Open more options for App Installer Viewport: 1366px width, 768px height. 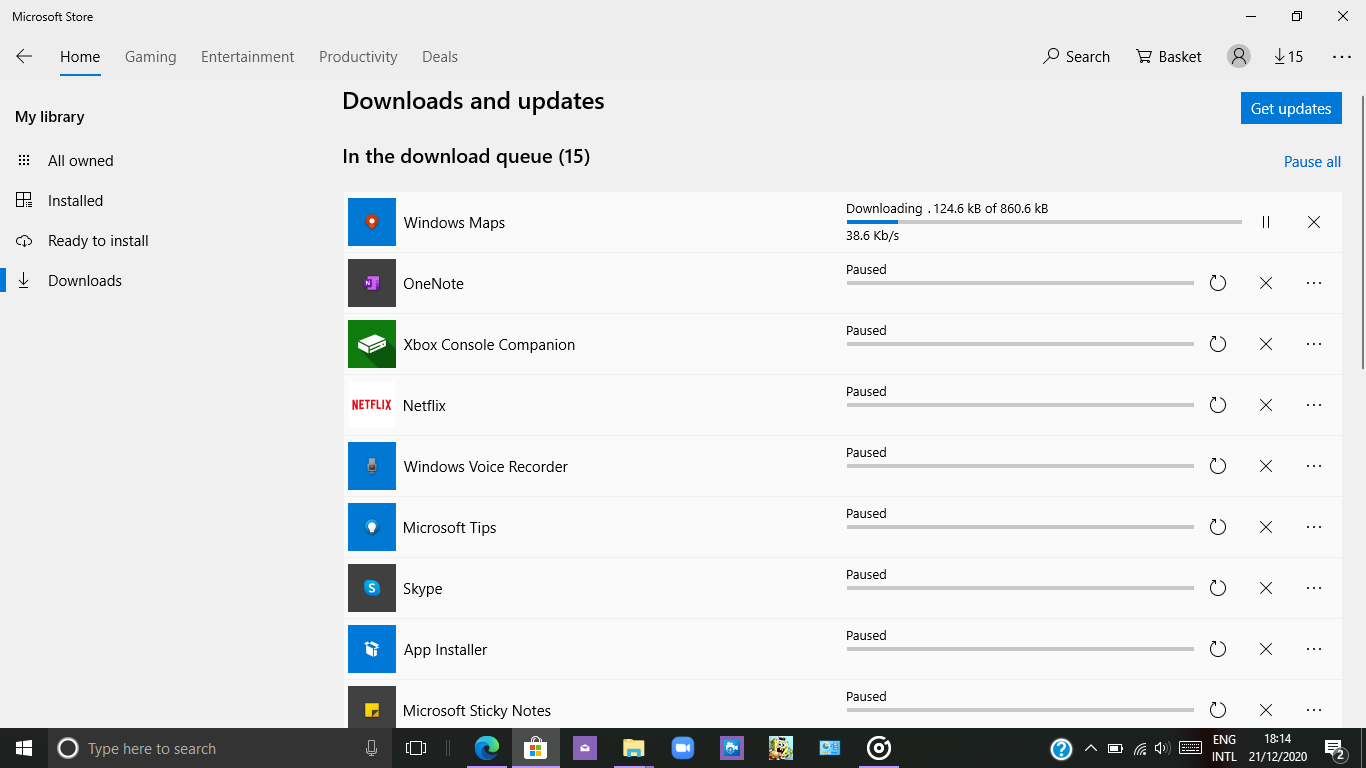click(1314, 649)
